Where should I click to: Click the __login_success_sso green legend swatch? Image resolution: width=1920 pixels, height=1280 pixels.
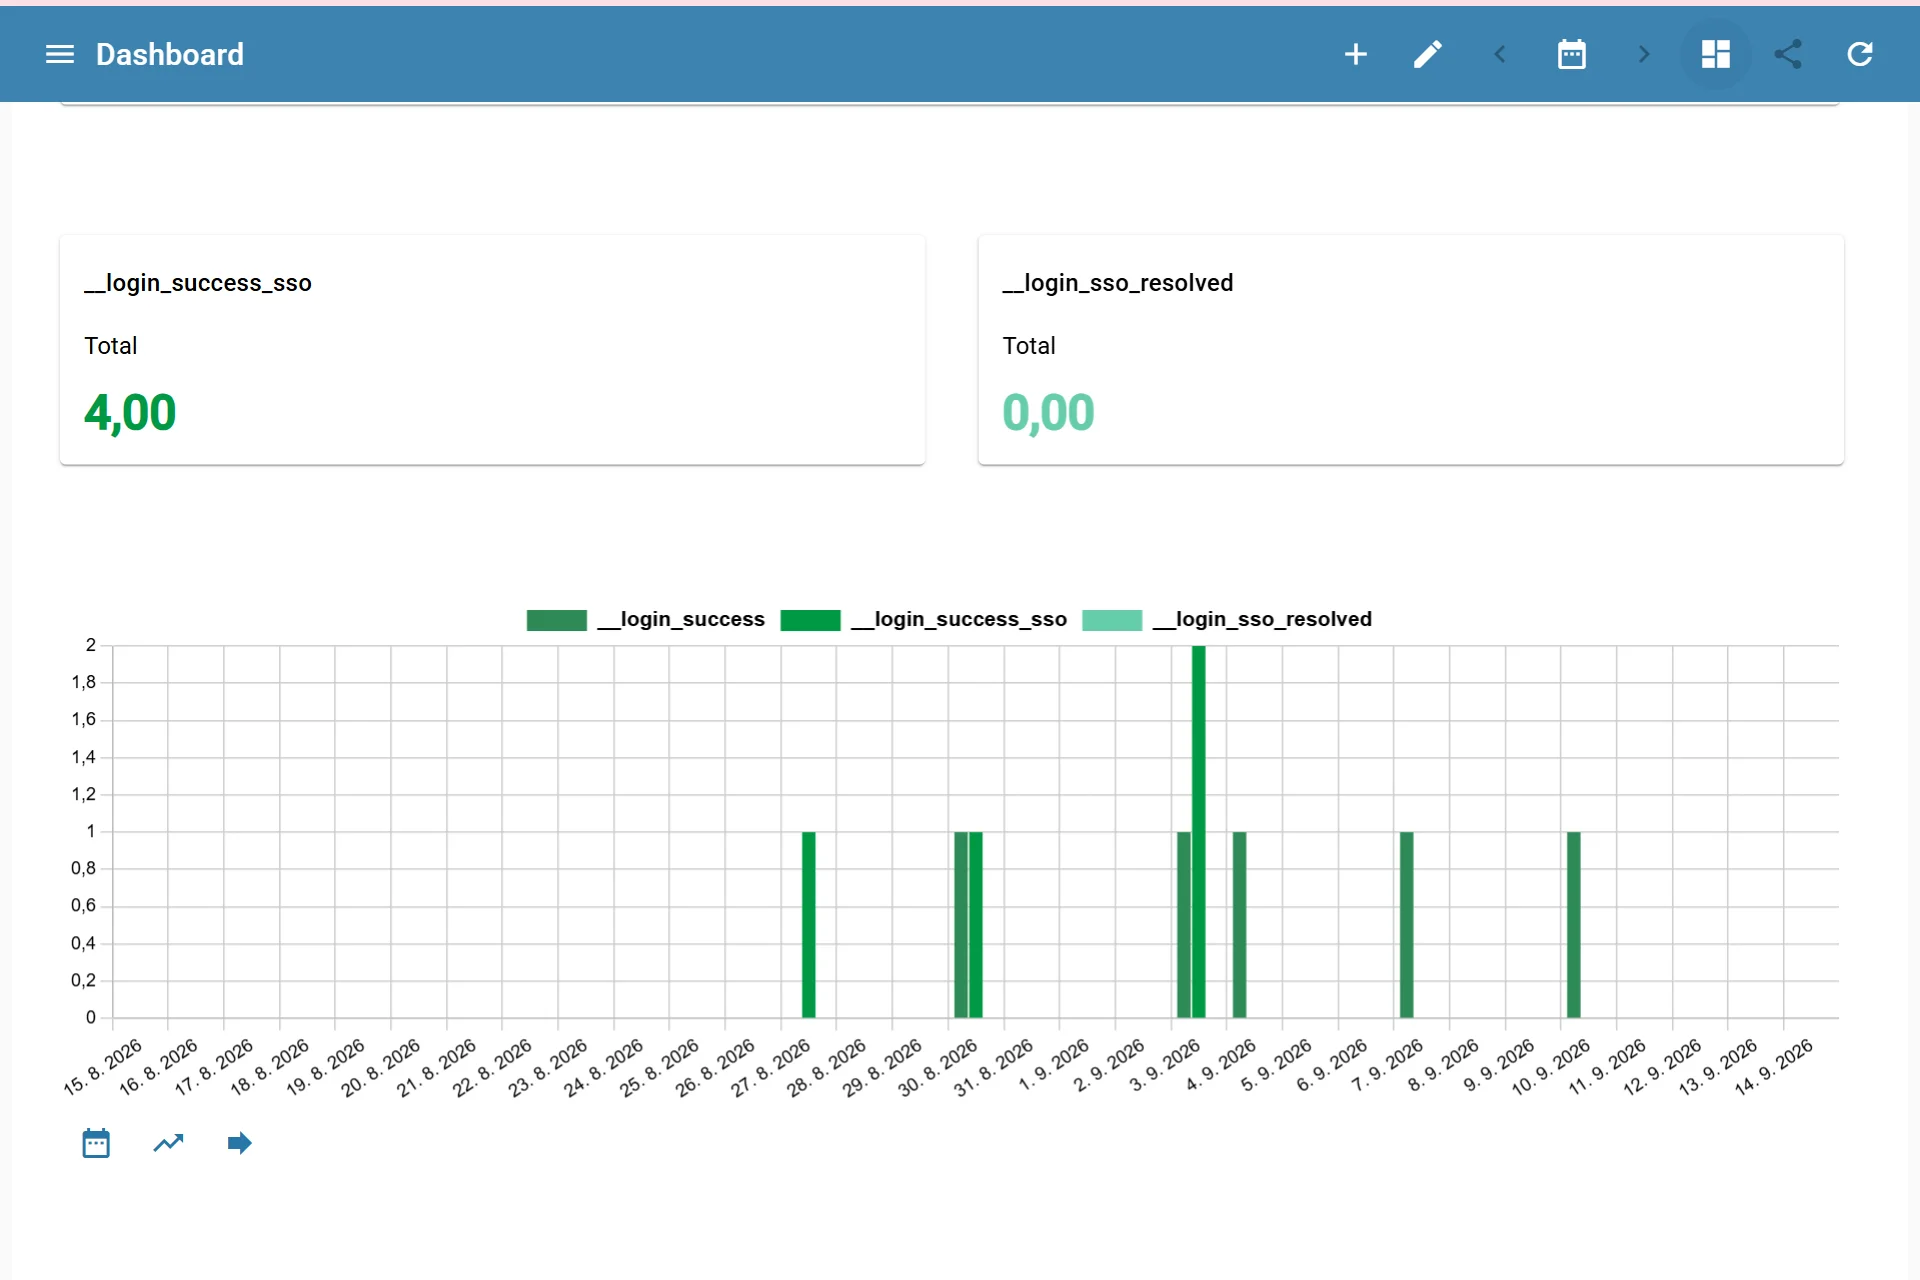[810, 620]
